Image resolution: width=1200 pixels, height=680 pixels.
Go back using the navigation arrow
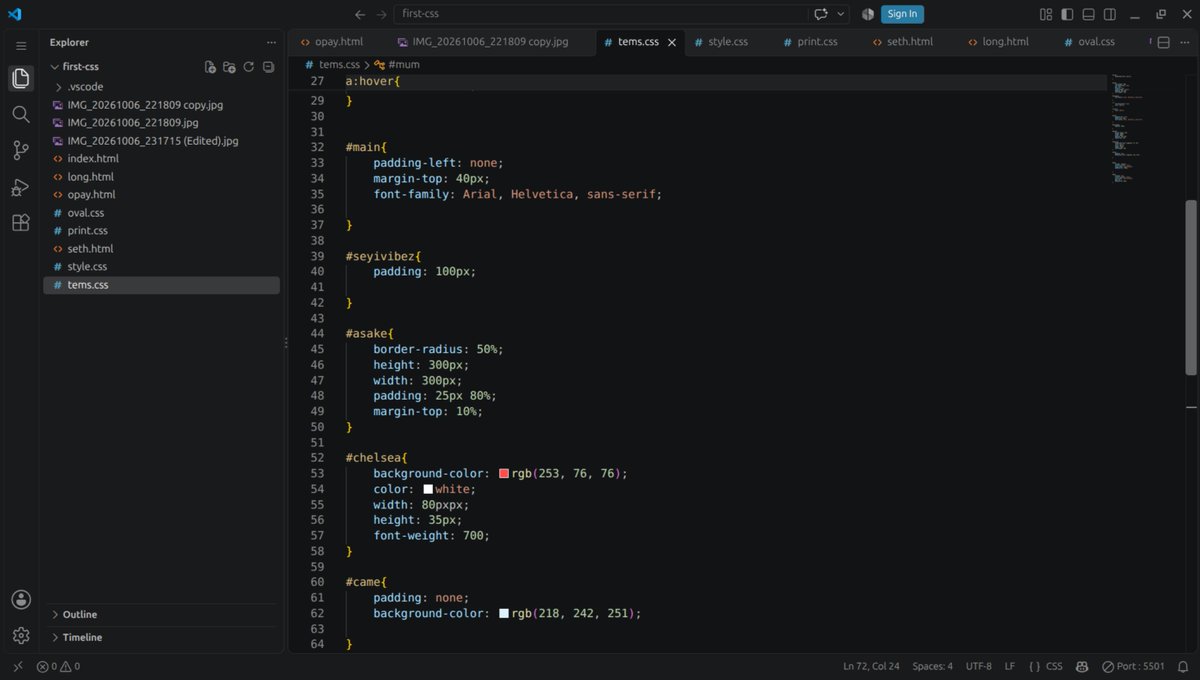click(360, 14)
